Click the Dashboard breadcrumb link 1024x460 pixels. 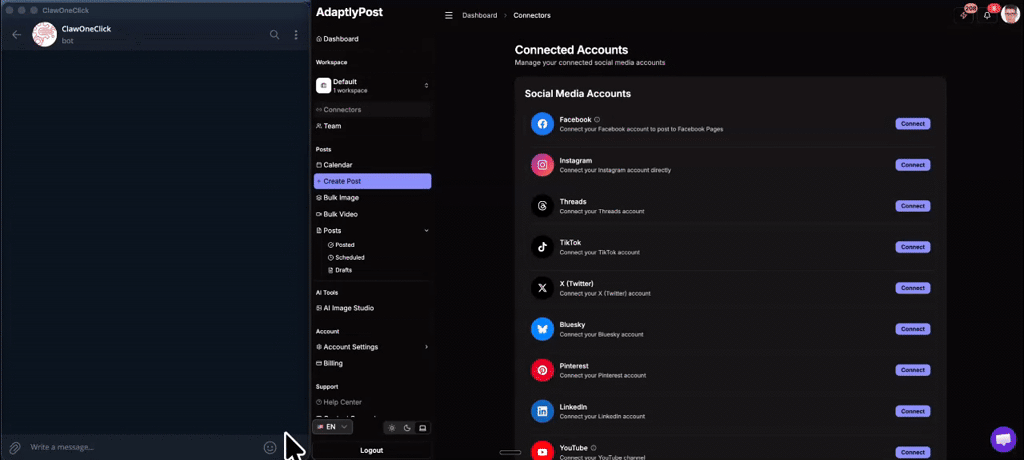[x=479, y=15]
